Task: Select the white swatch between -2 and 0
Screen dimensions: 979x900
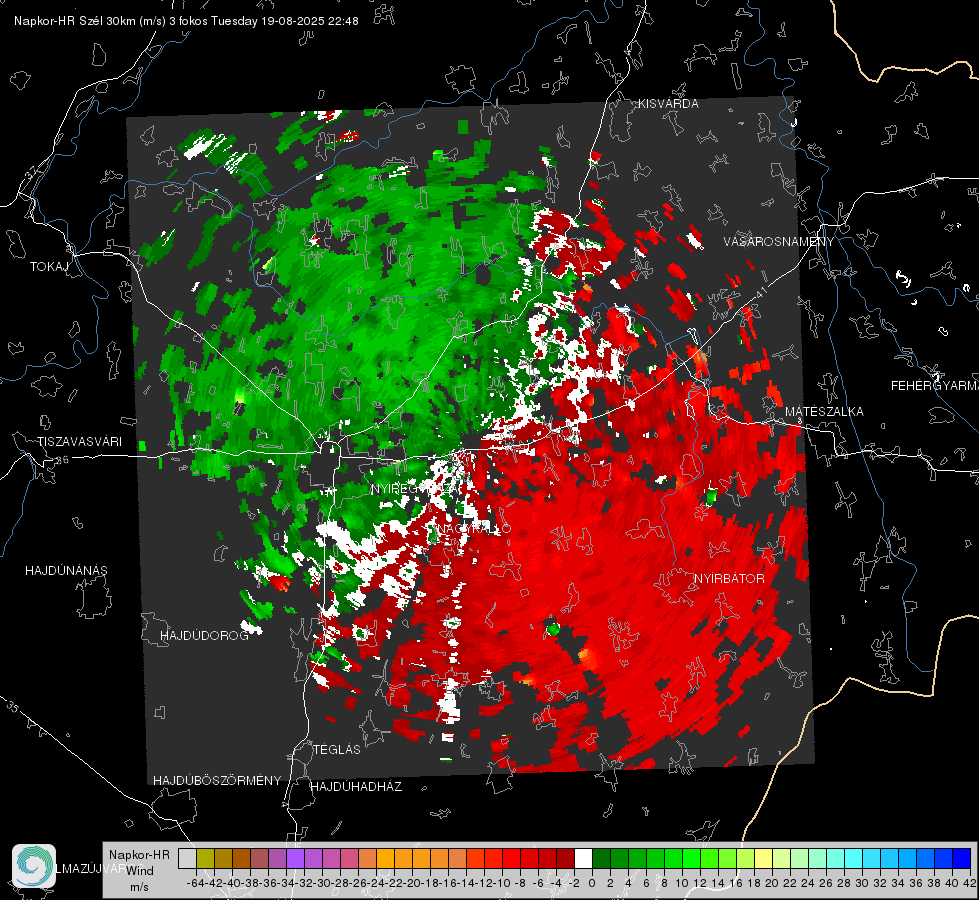Action: pyautogui.click(x=583, y=858)
